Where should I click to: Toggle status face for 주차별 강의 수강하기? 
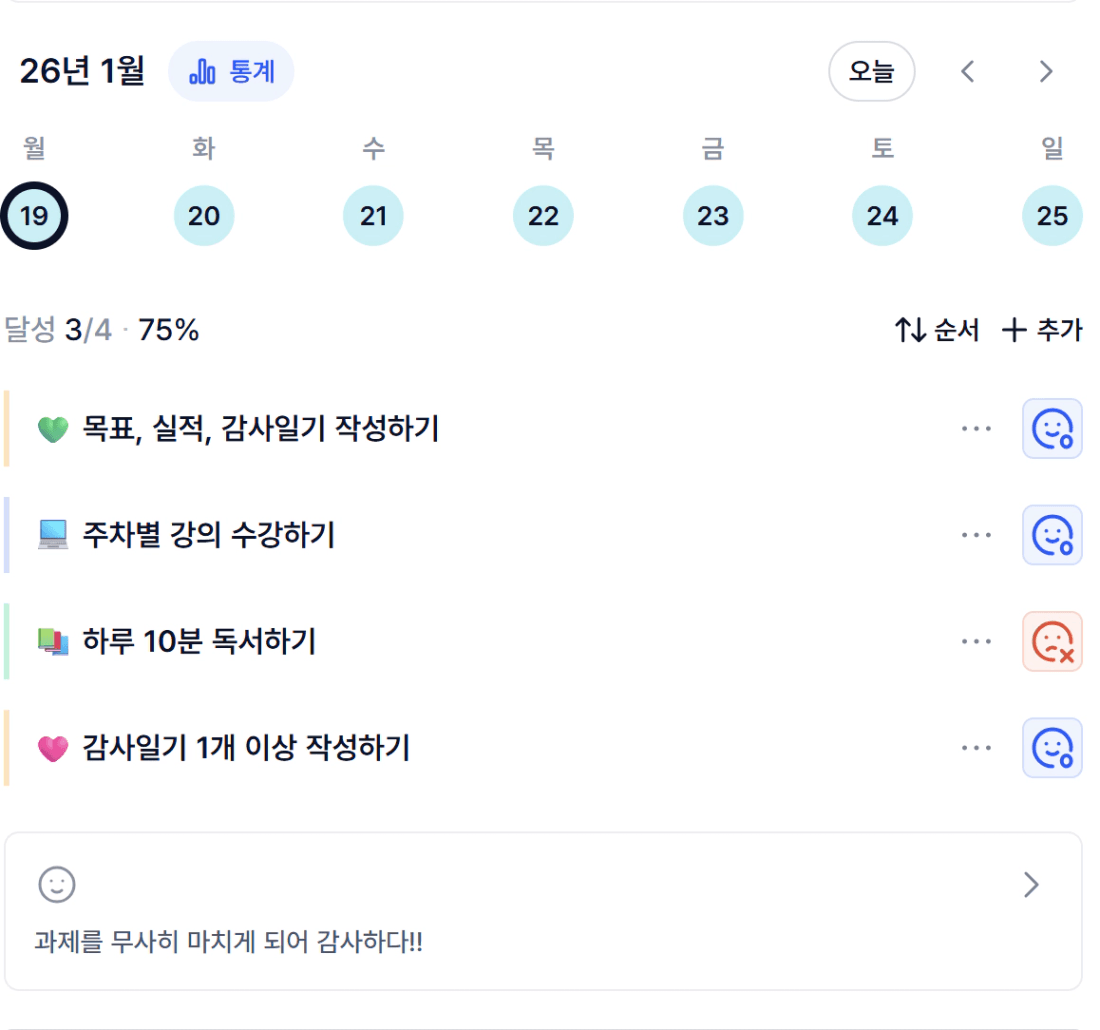tap(1052, 535)
